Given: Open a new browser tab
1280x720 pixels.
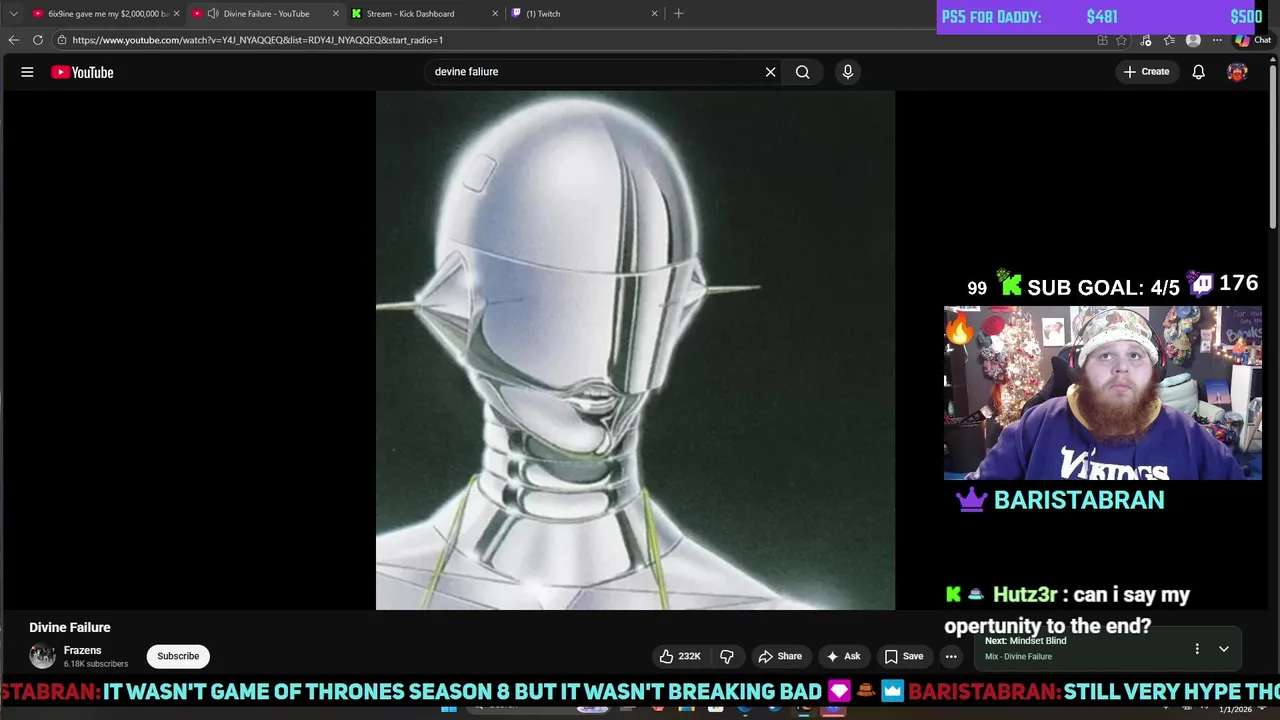Looking at the screenshot, I should 679,14.
